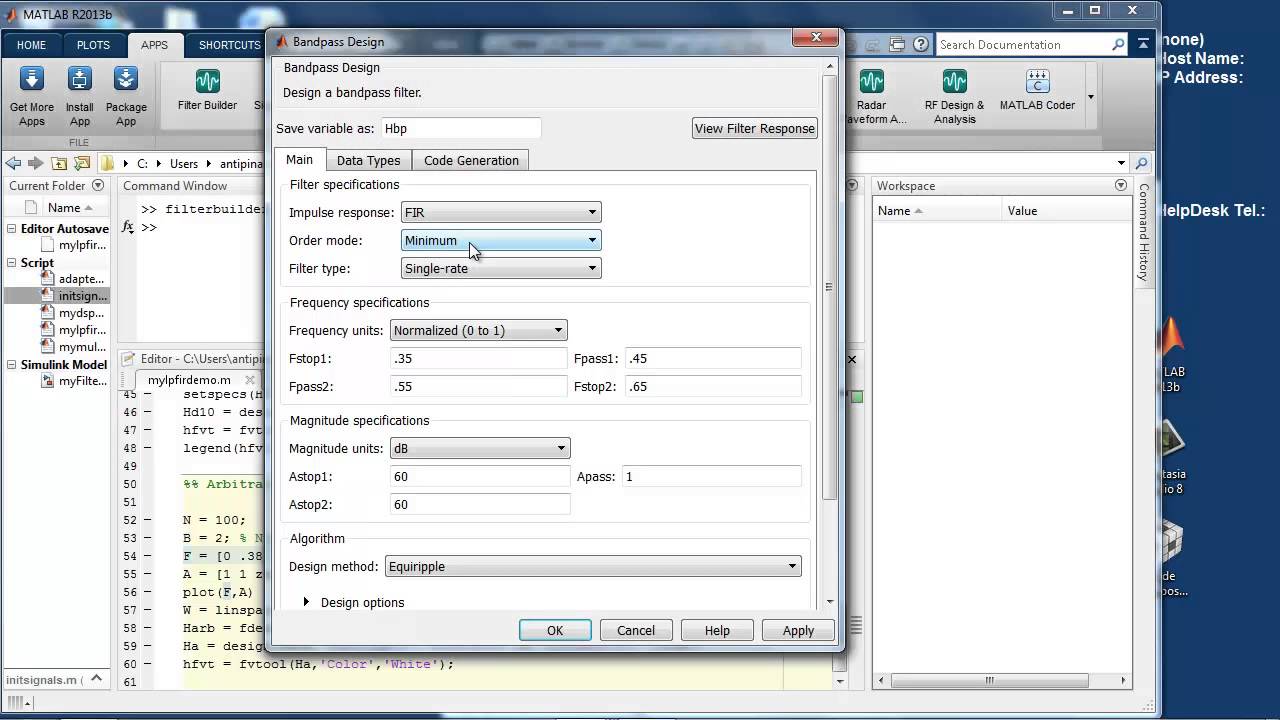Open Get More Apps in MATLAB toolstrip
The image size is (1280, 720).
pyautogui.click(x=32, y=96)
